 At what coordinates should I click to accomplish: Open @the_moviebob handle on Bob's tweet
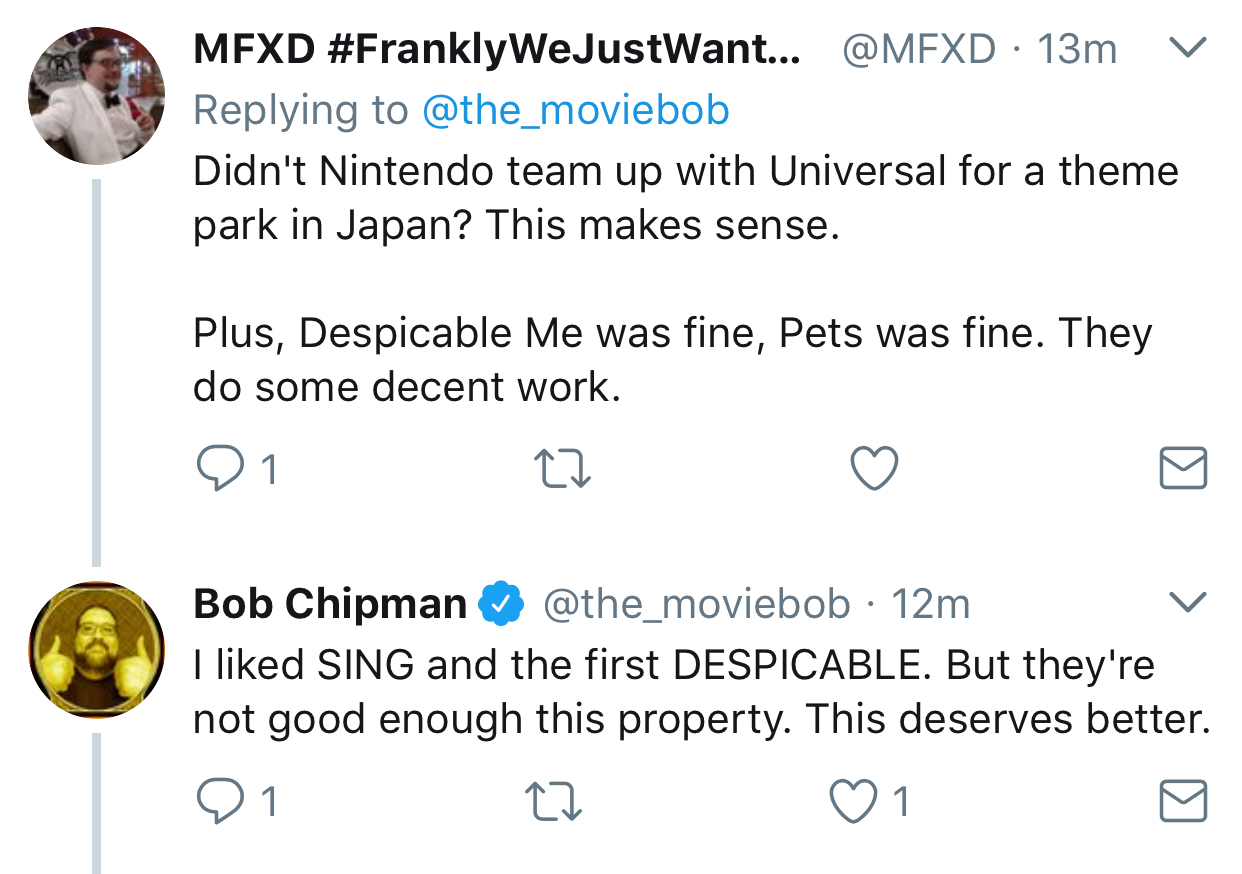(696, 604)
